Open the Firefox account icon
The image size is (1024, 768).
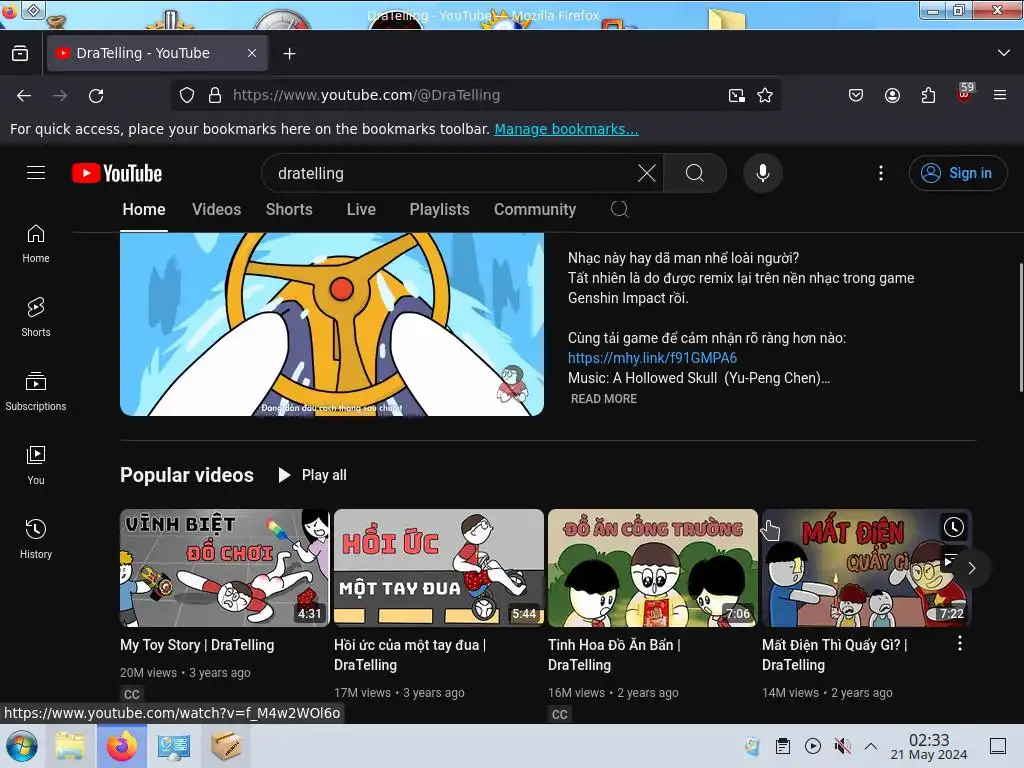point(892,95)
